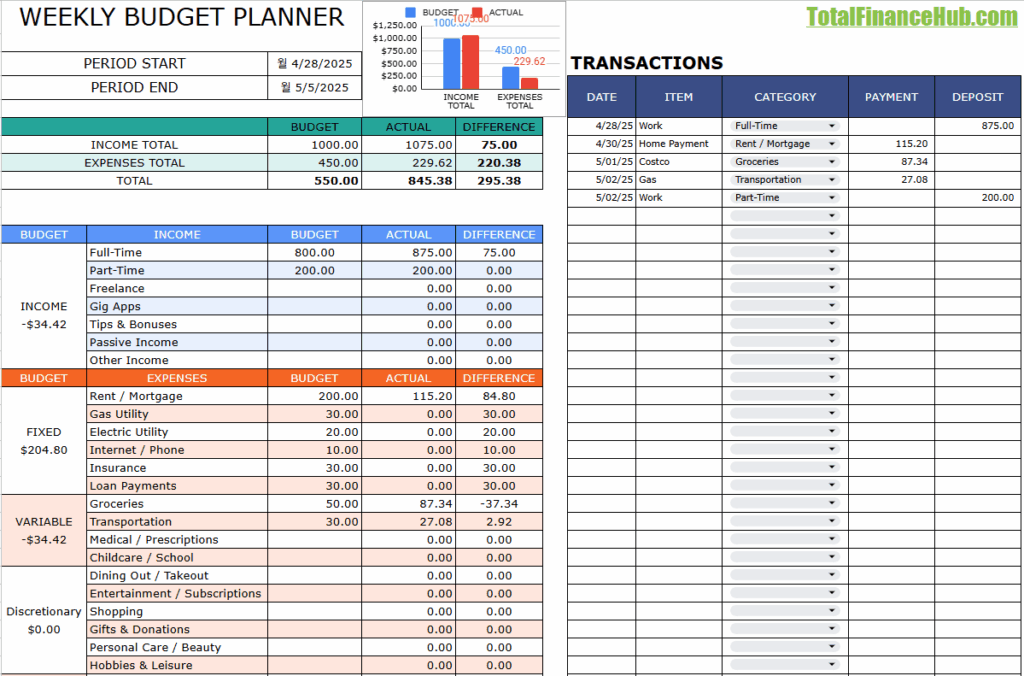Select the 115.20 payment for Home Payment
This screenshot has height=676, width=1024.
tap(891, 144)
